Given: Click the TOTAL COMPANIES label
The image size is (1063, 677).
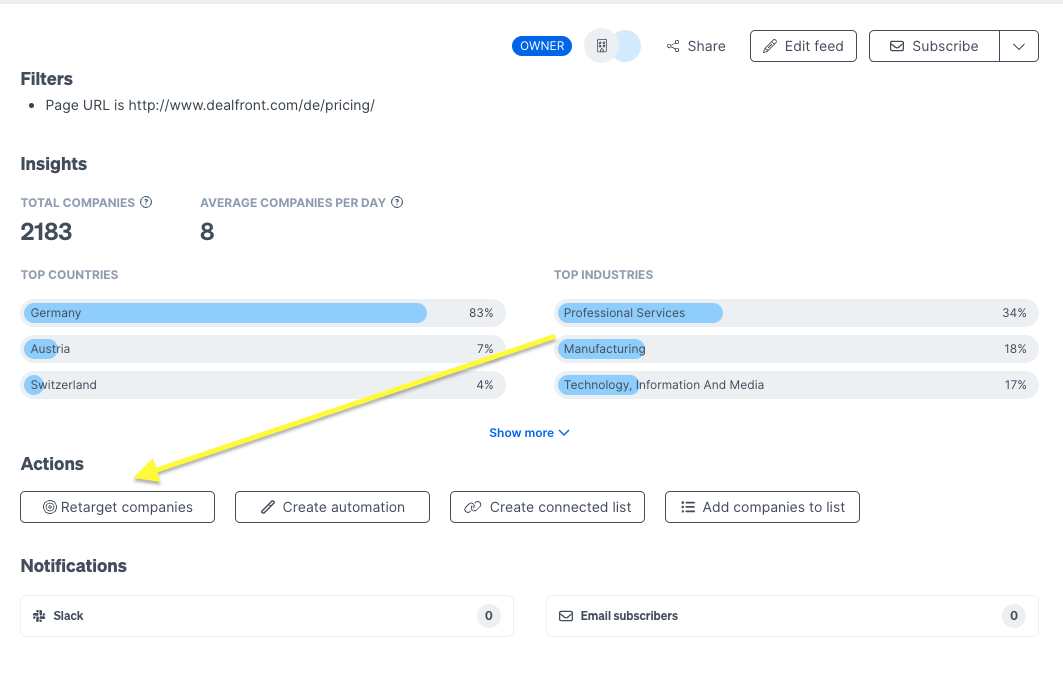Looking at the screenshot, I should [77, 203].
